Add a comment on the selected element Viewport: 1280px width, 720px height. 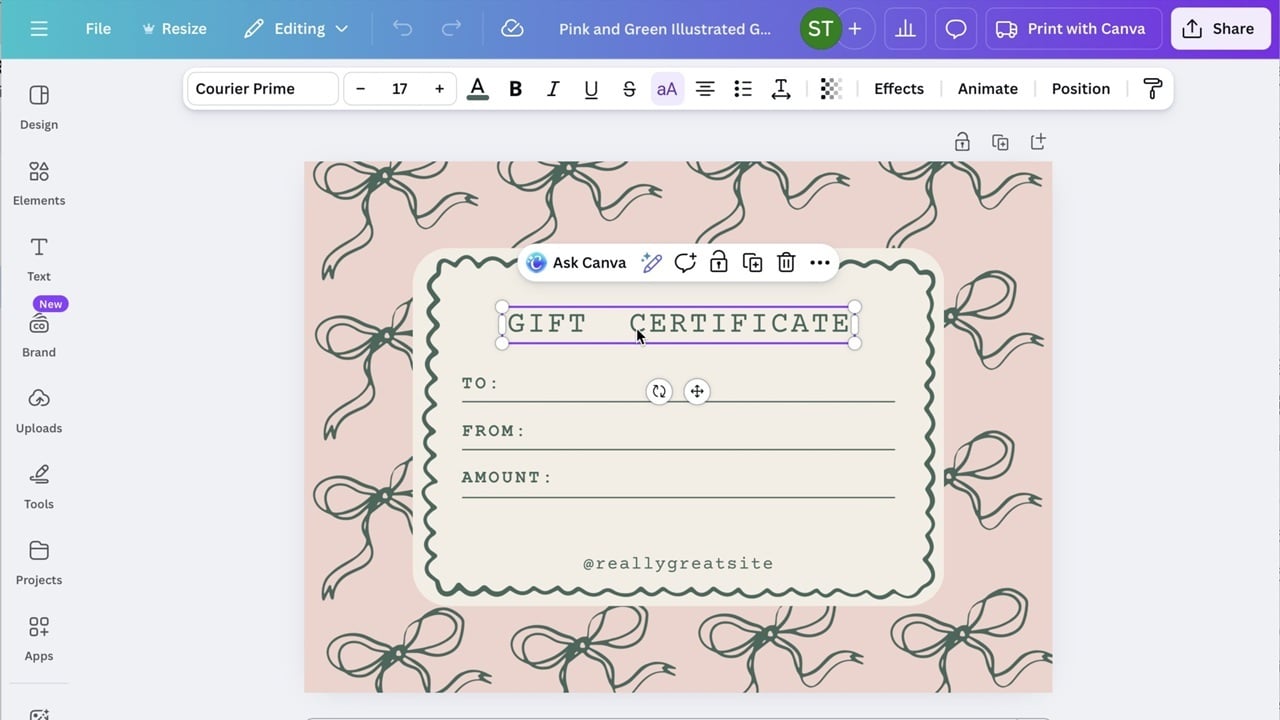tap(685, 263)
